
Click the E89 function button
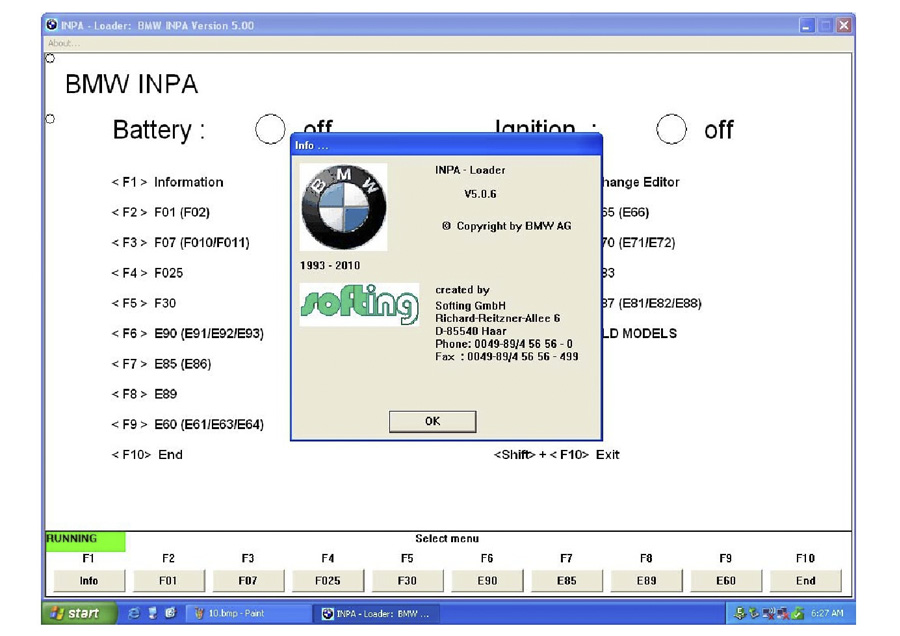[x=646, y=580]
